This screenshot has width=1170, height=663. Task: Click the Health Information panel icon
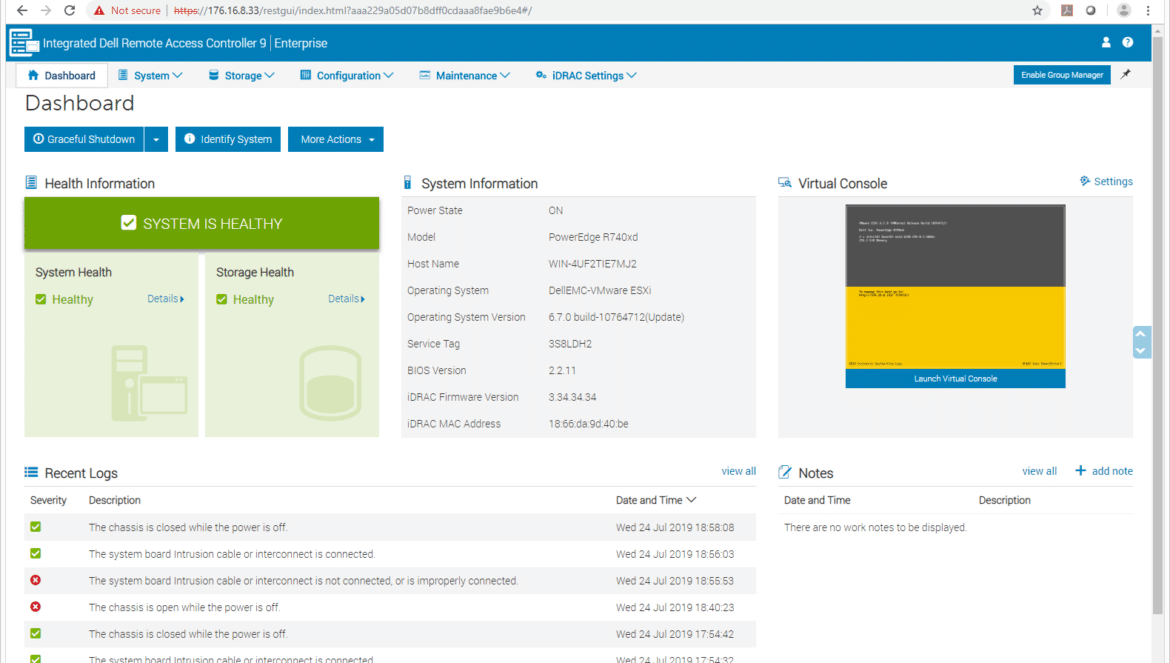31,183
